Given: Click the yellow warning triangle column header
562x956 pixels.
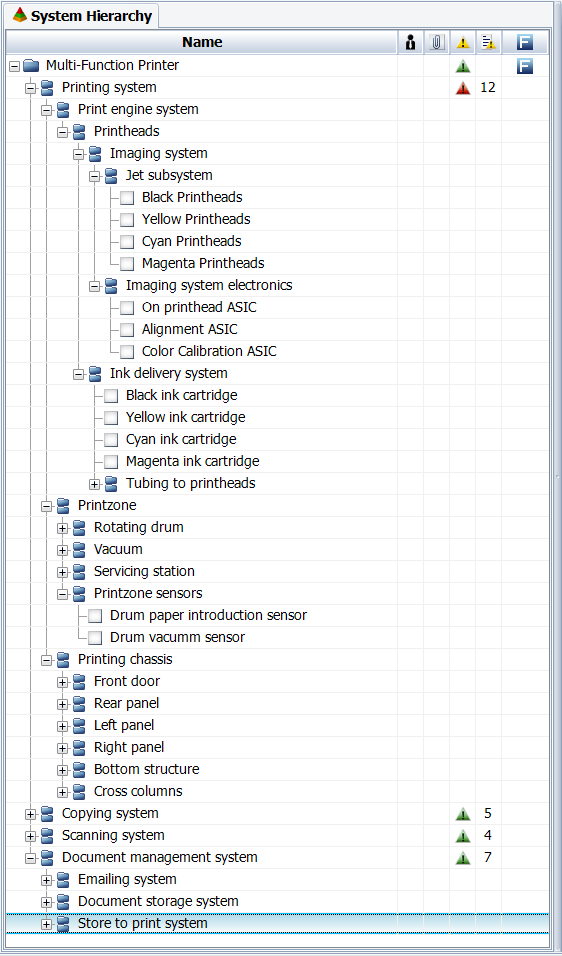Looking at the screenshot, I should pyautogui.click(x=463, y=43).
